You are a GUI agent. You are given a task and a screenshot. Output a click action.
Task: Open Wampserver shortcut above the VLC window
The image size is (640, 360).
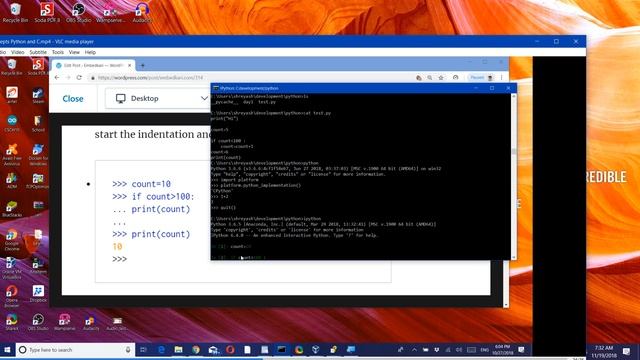tap(111, 12)
